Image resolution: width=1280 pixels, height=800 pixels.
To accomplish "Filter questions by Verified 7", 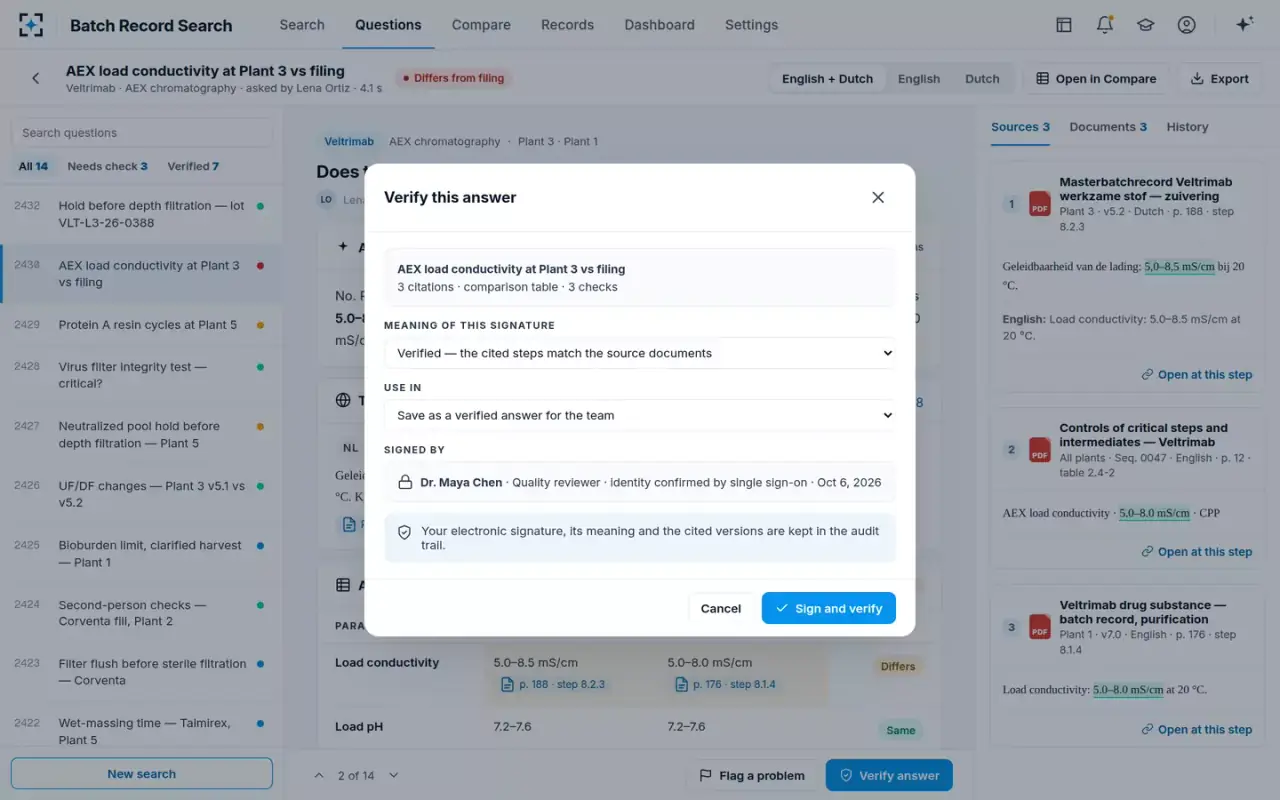I will [193, 166].
